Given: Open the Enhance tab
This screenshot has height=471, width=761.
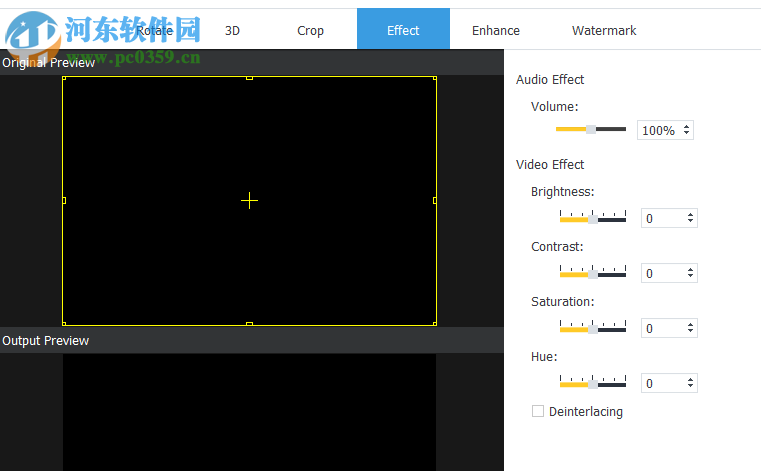Looking at the screenshot, I should [x=496, y=31].
